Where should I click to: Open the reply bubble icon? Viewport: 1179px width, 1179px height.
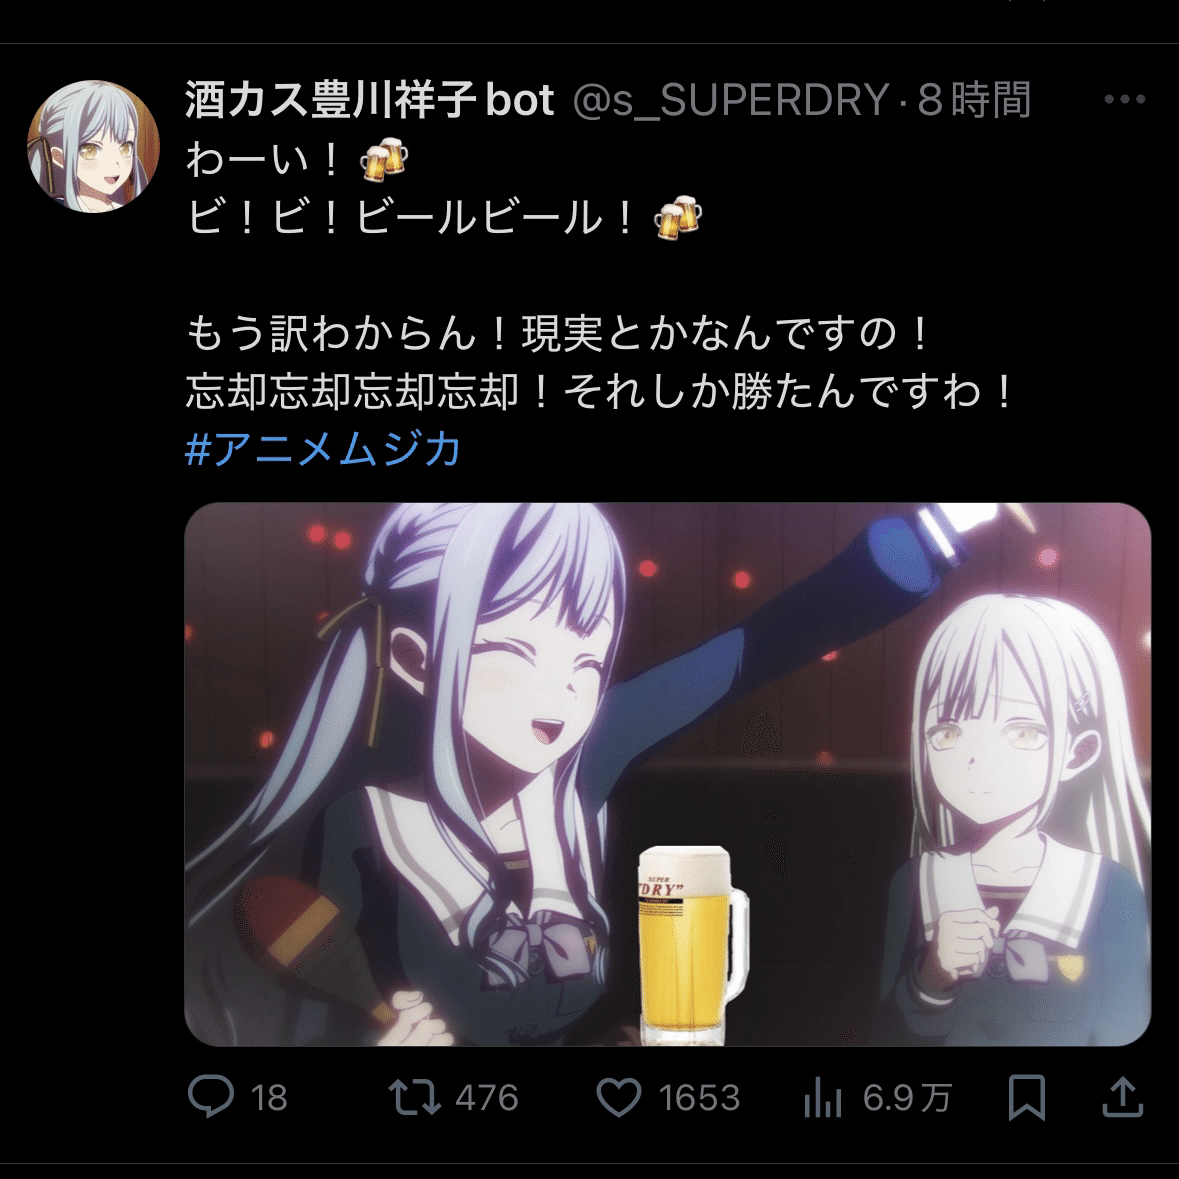click(211, 1097)
